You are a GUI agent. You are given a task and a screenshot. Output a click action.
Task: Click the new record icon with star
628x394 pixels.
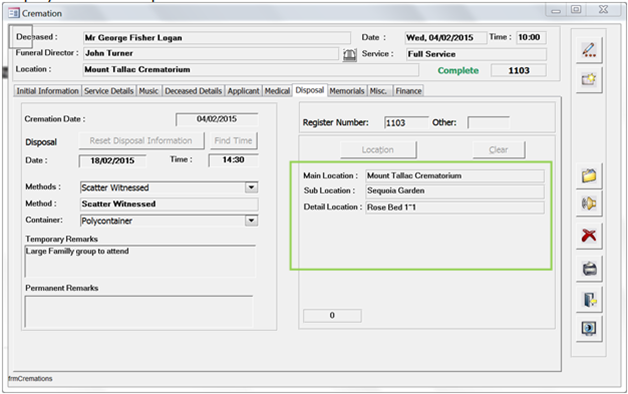coord(589,79)
